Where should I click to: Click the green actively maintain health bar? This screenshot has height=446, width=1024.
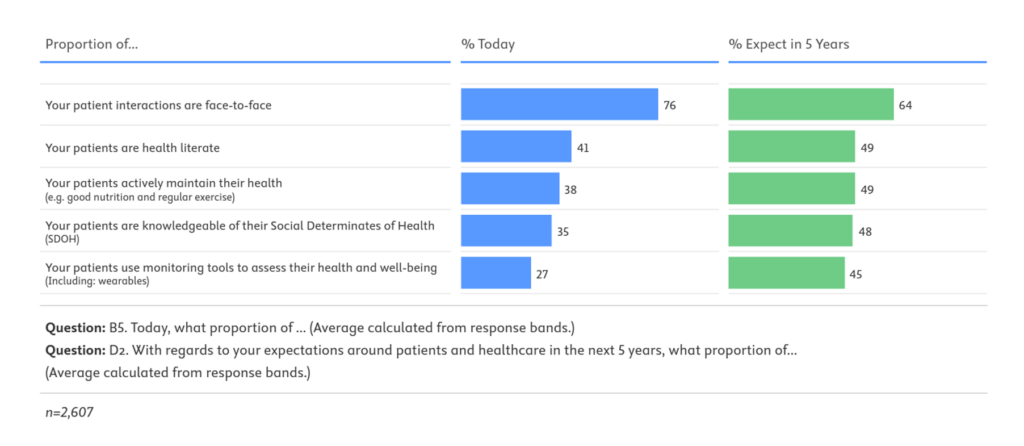coord(792,188)
